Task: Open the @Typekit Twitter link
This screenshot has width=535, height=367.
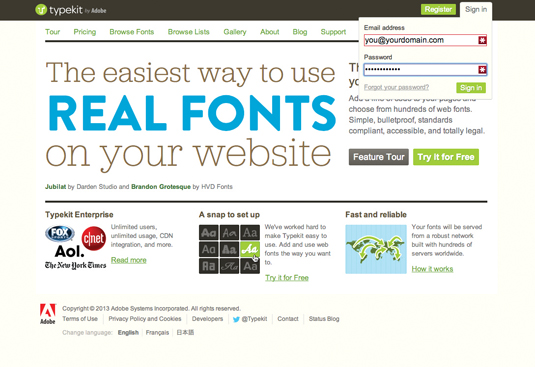Action: [254, 319]
